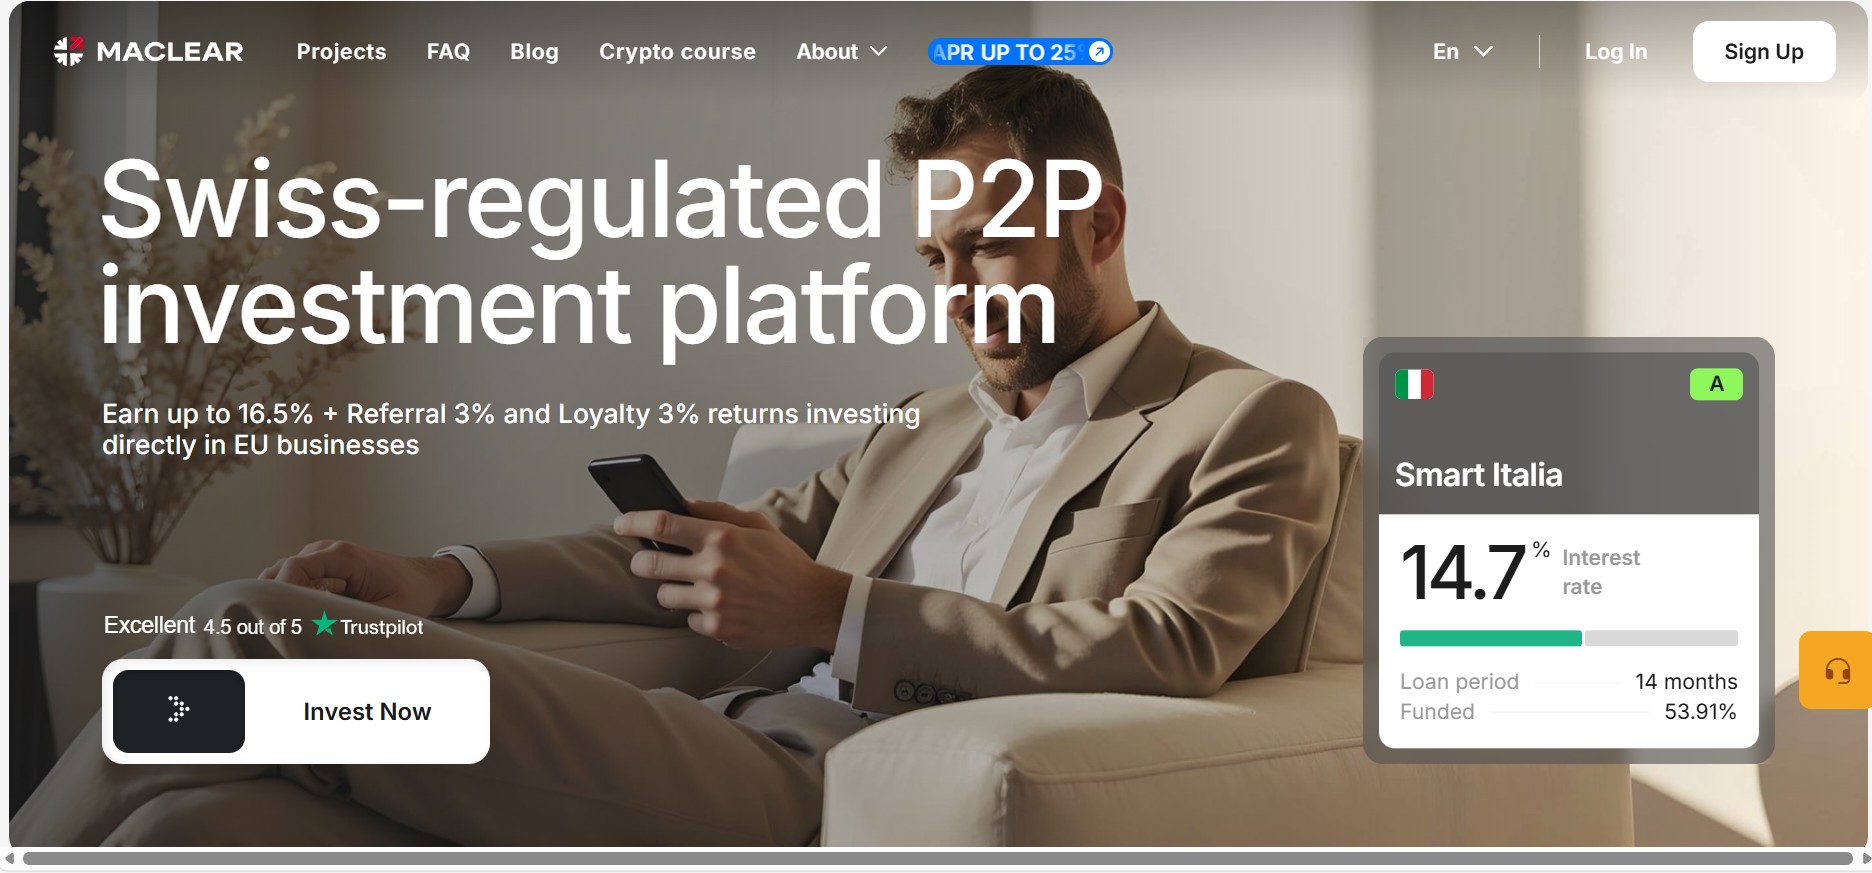Click the arrow icon in APR banner
This screenshot has width=1872, height=873.
(1099, 52)
